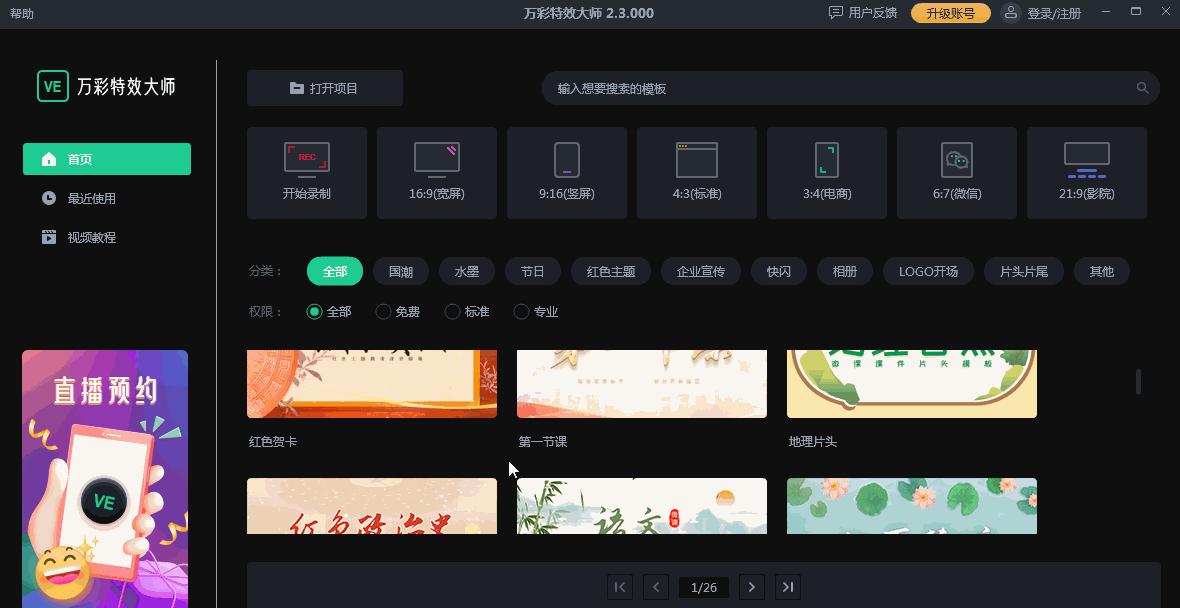Click the 打开项目 button
Image resolution: width=1180 pixels, height=608 pixels.
click(x=324, y=88)
